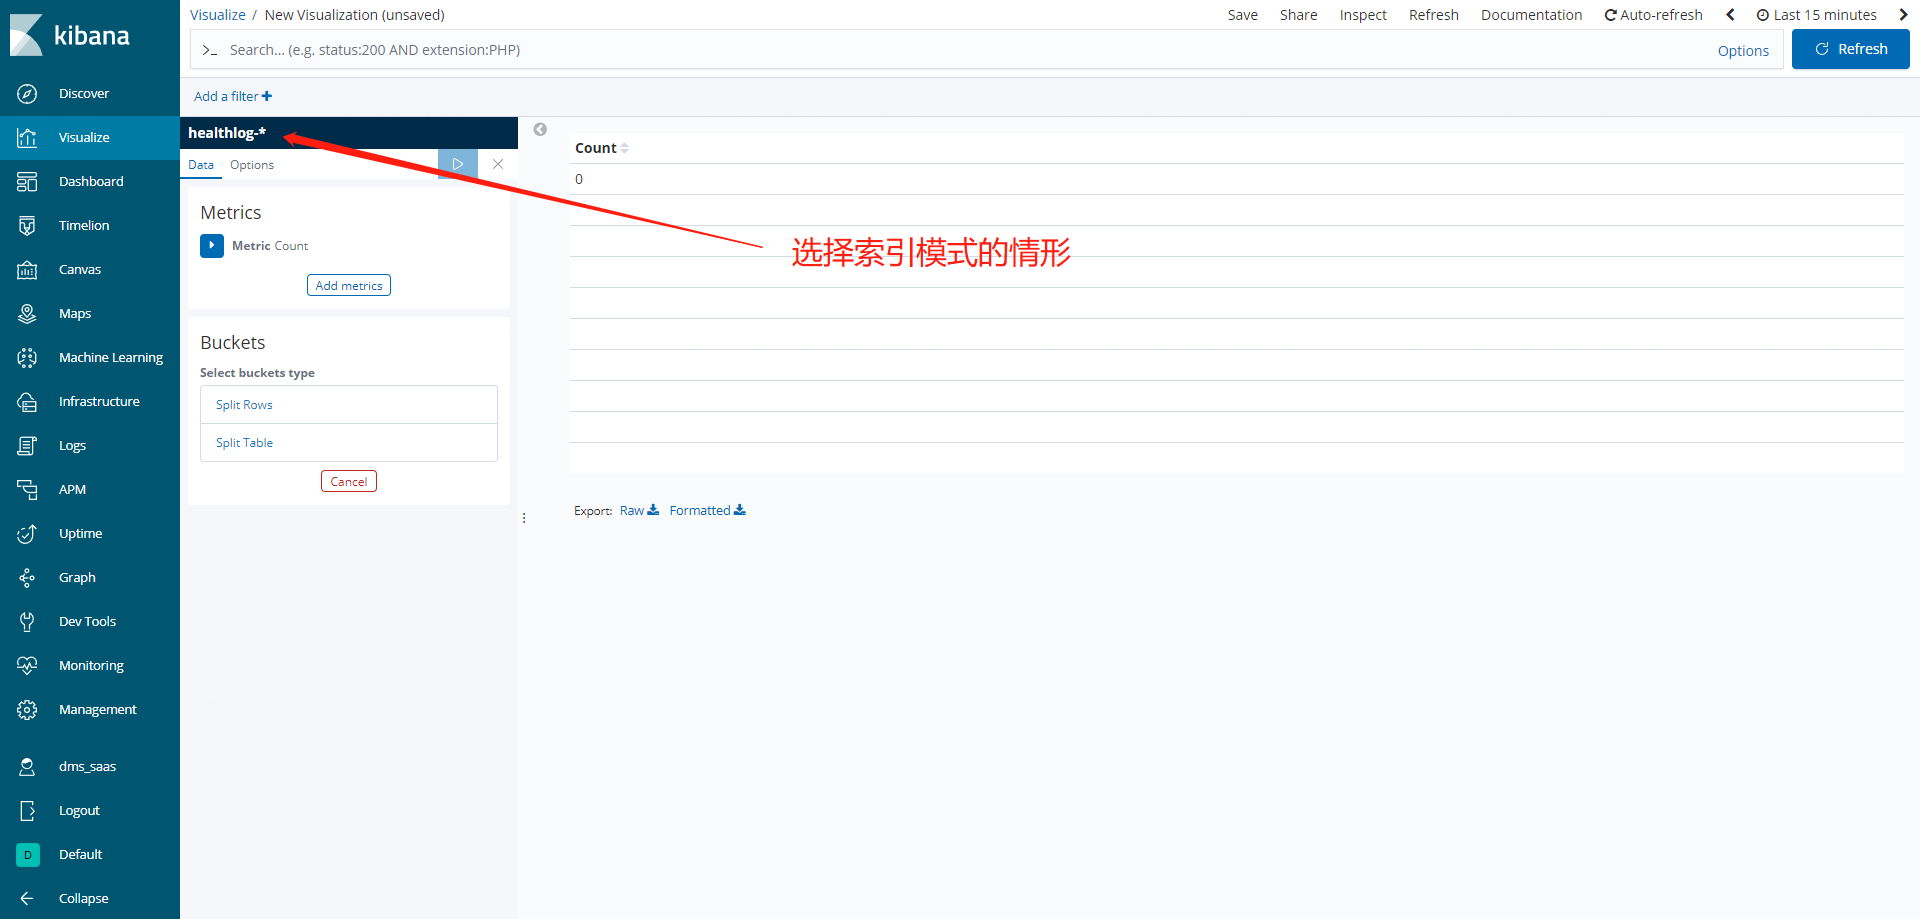Open the Default space avatar
The width and height of the screenshot is (1920, 919).
pos(27,855)
